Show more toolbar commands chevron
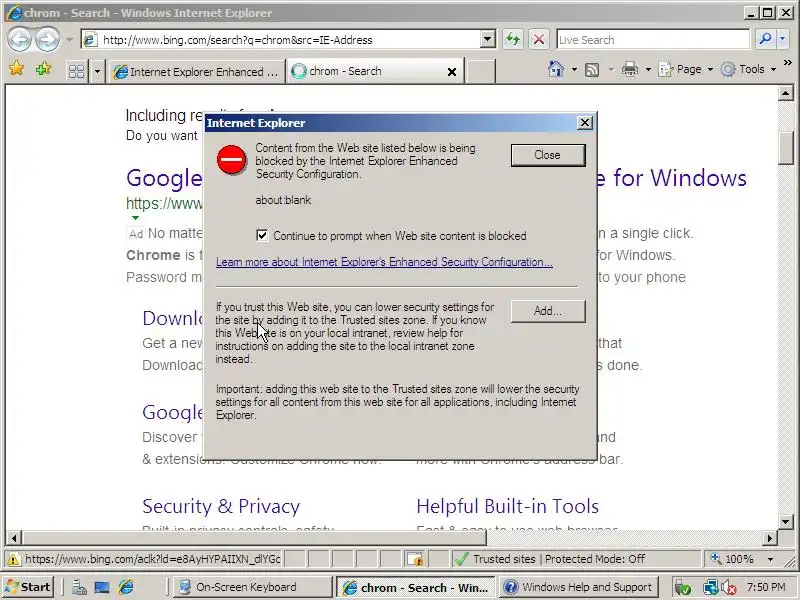 (x=788, y=63)
